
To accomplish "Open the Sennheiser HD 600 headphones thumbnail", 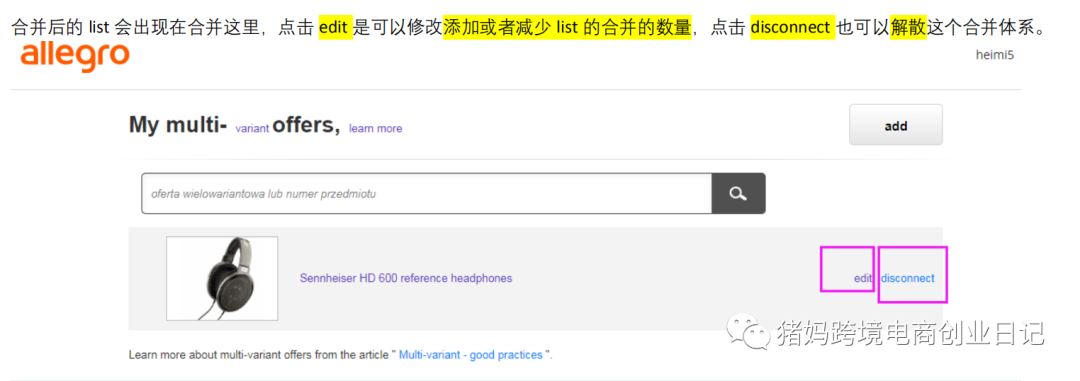I will (222, 278).
